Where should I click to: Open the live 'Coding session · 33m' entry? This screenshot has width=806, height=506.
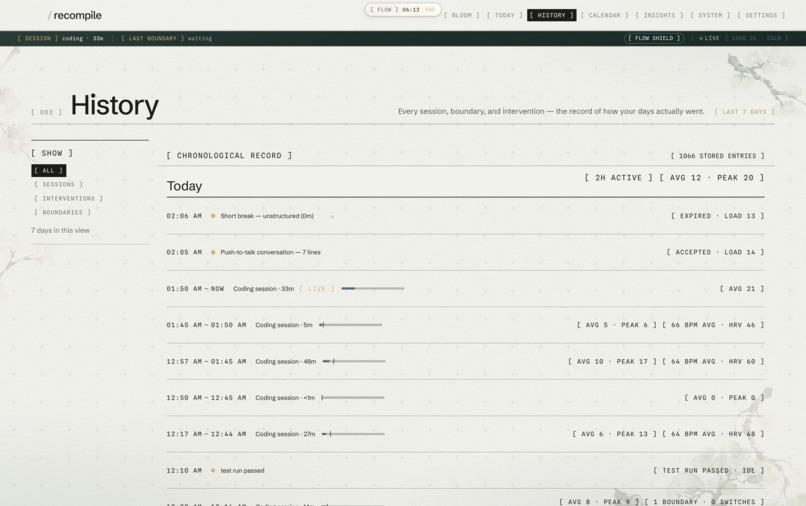[264, 288]
